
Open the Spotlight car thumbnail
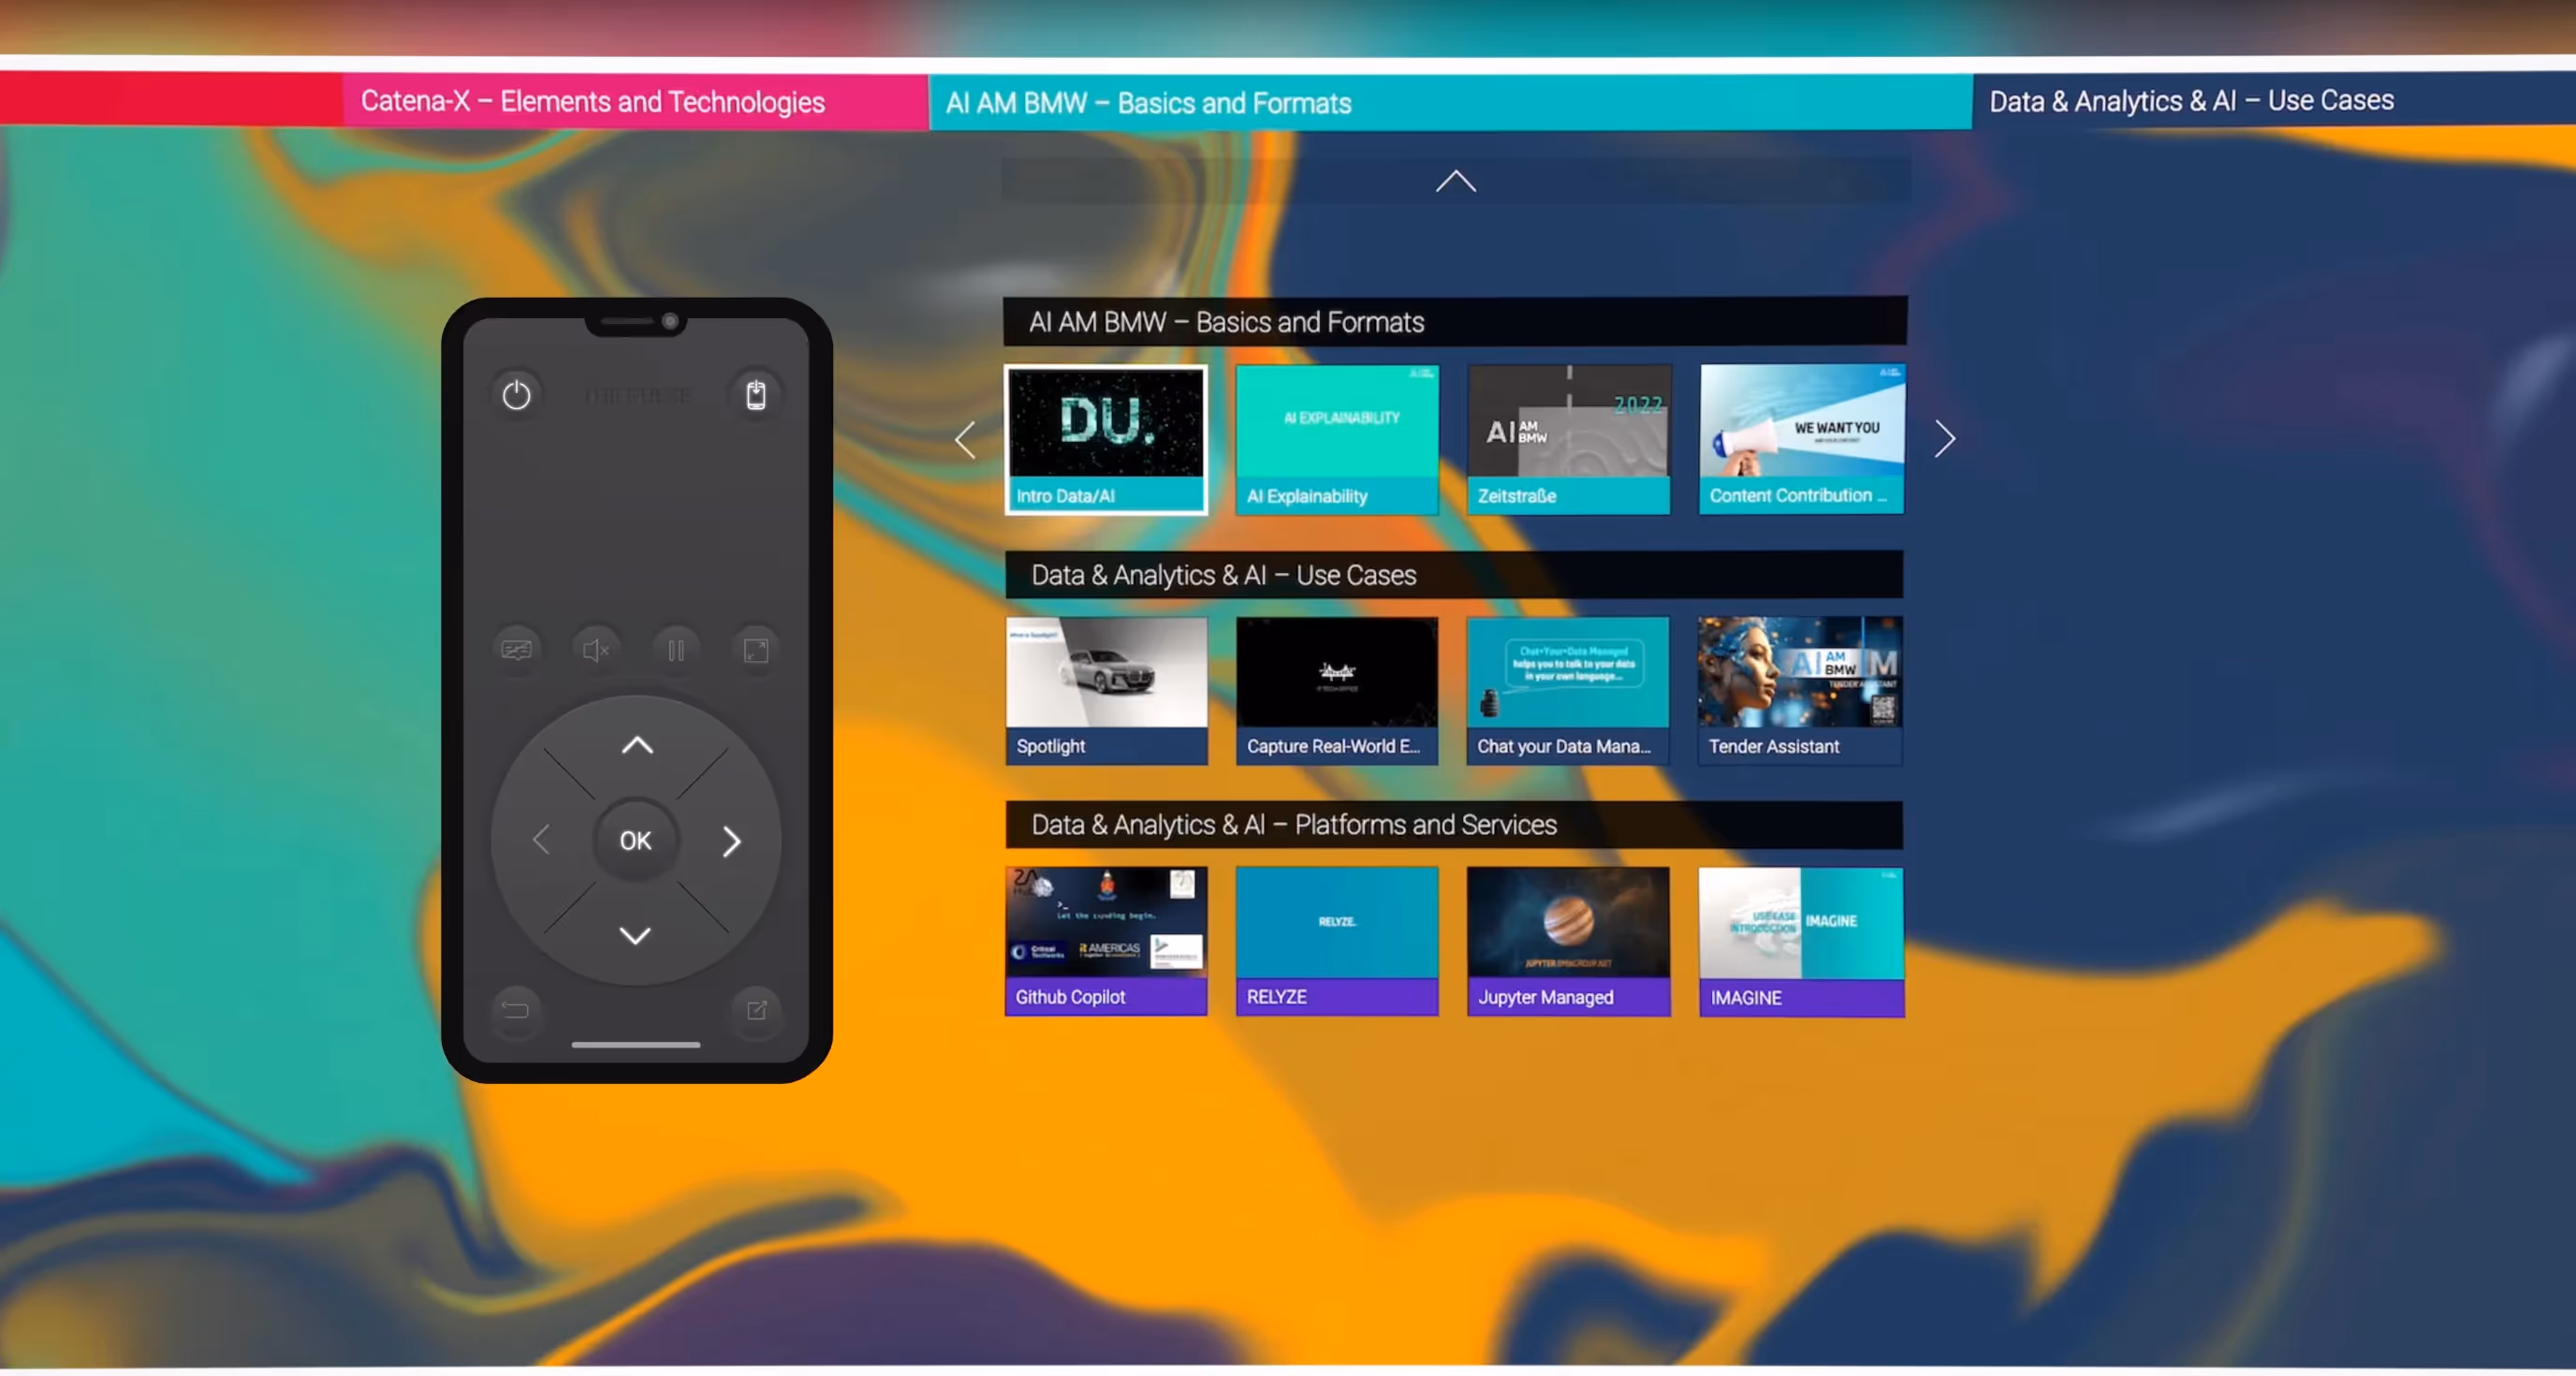pyautogui.click(x=1107, y=691)
